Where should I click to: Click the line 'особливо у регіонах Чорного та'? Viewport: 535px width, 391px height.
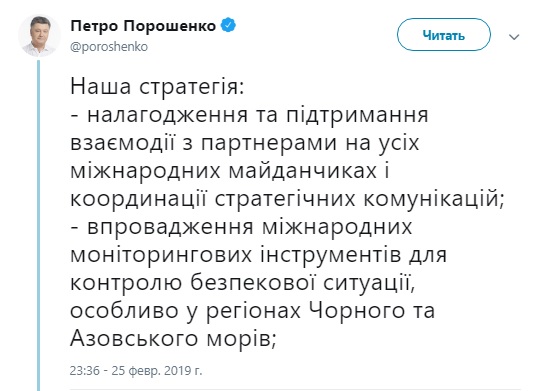pyautogui.click(x=252, y=311)
